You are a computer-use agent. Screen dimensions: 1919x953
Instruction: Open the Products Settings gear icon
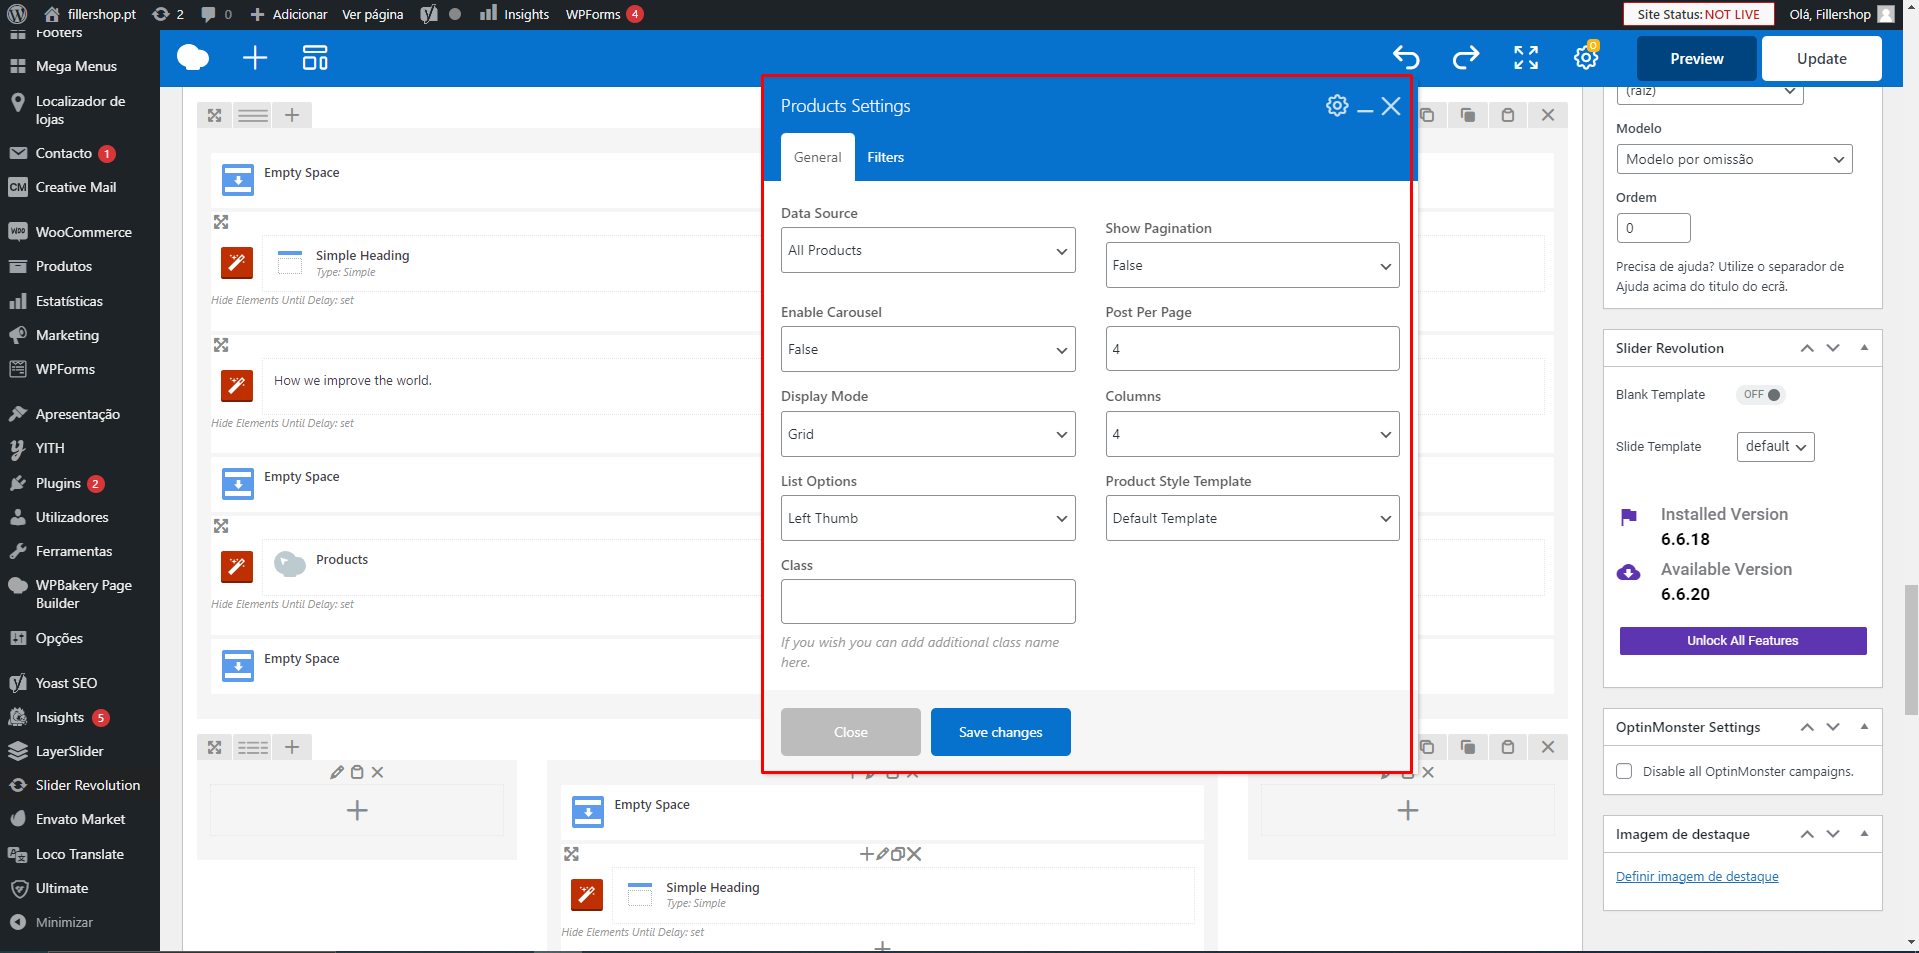pos(1337,106)
